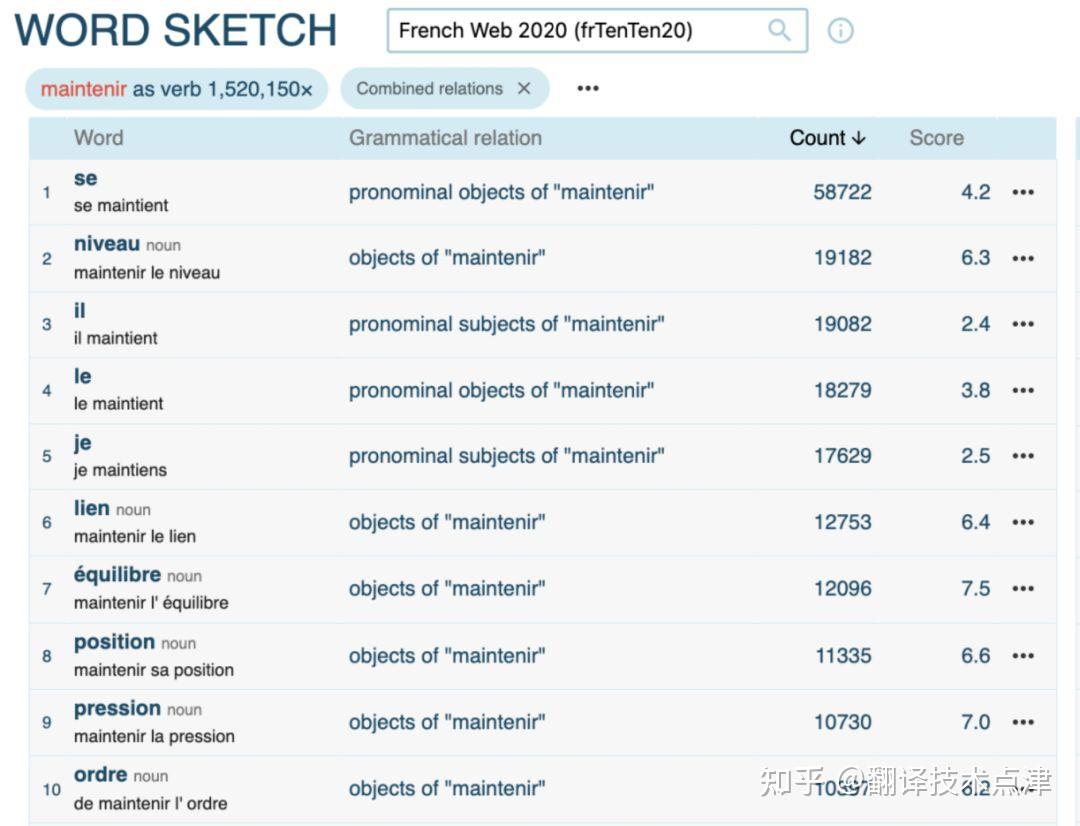Open the options menu for the "ordre" row

click(x=1023, y=787)
